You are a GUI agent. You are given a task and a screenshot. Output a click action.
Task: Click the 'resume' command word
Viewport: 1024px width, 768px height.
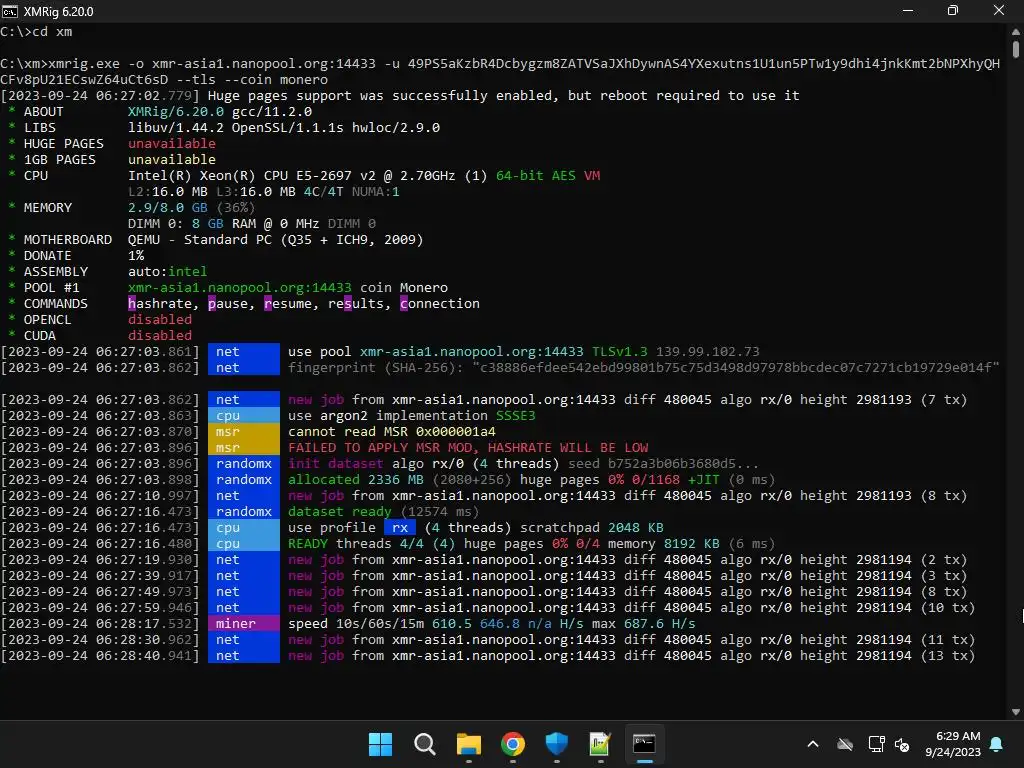coord(288,304)
